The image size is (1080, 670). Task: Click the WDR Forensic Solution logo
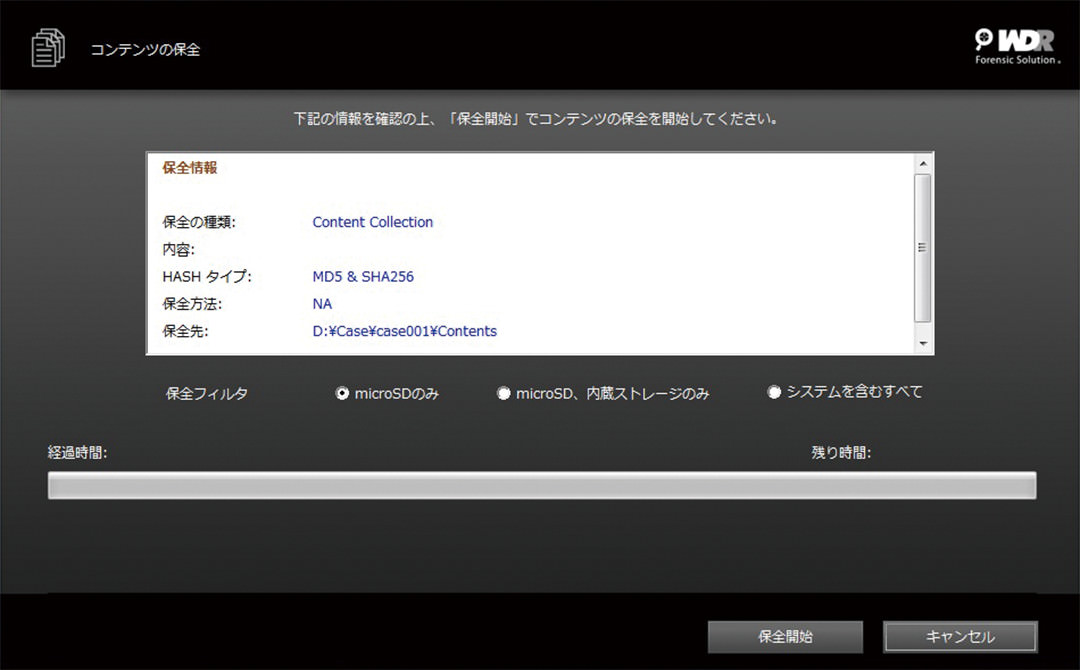pos(1017,46)
